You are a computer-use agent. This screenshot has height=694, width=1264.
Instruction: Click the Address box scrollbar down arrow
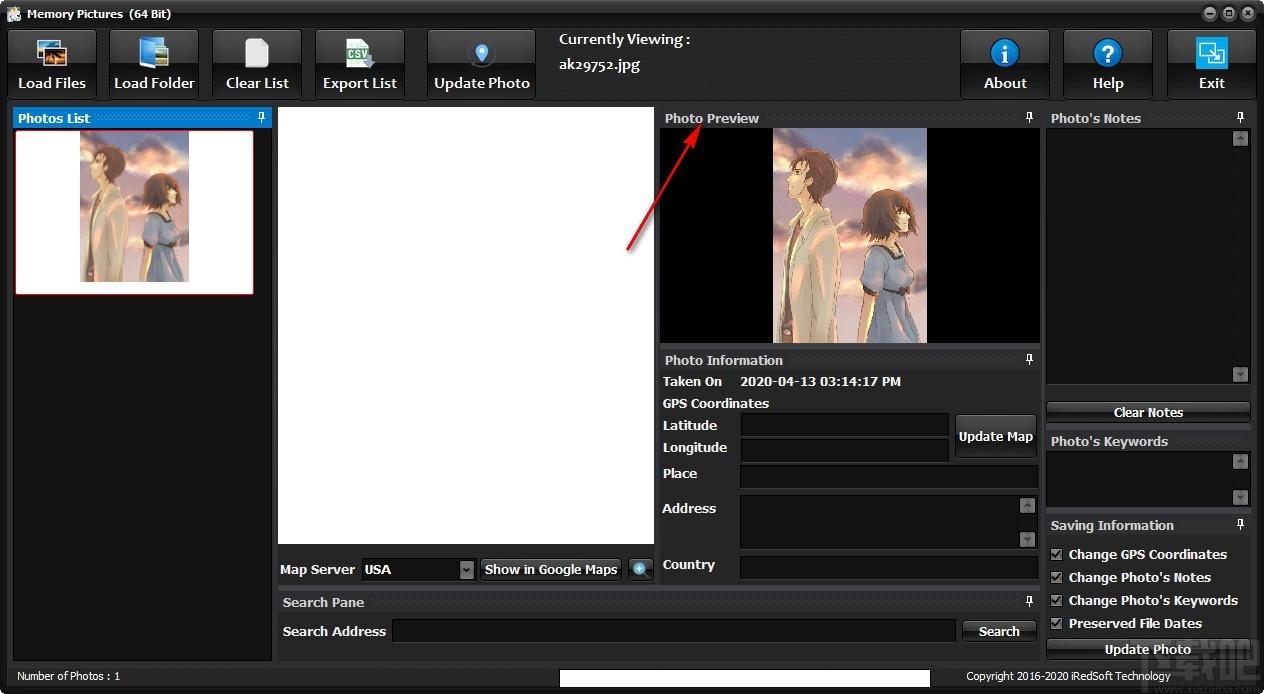tap(1027, 539)
